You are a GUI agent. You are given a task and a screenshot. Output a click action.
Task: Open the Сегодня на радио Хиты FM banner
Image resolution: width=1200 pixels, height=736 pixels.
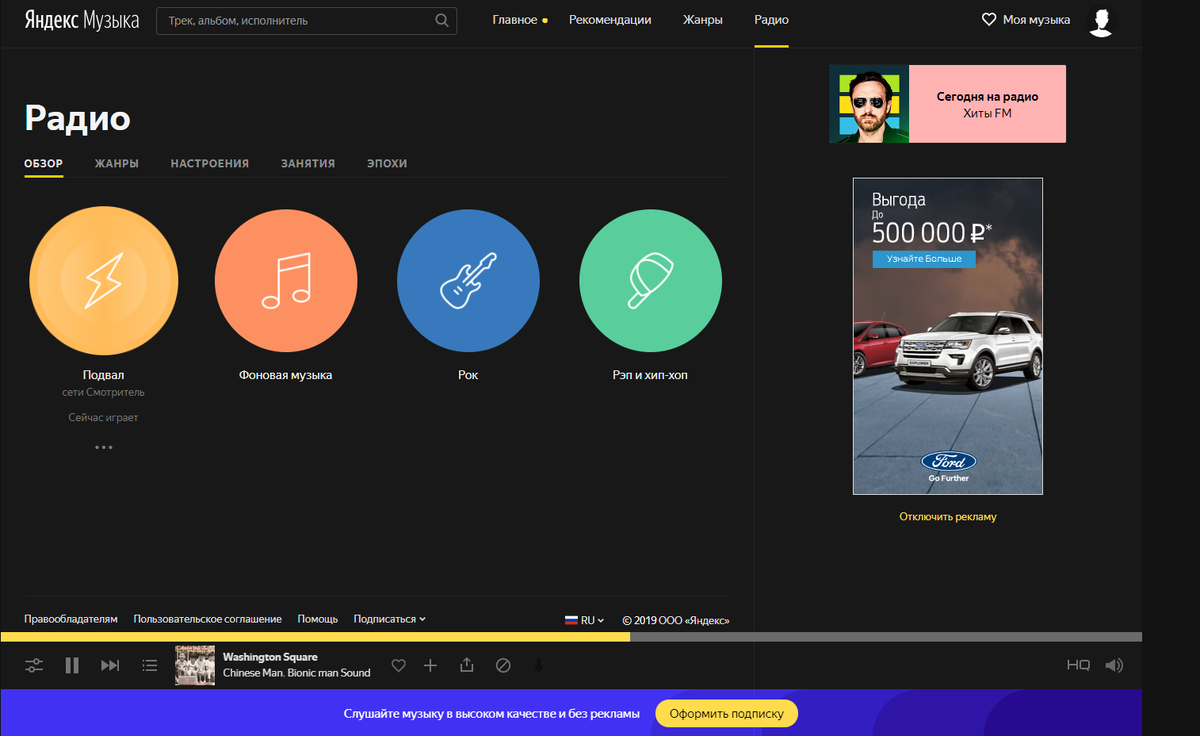(947, 104)
